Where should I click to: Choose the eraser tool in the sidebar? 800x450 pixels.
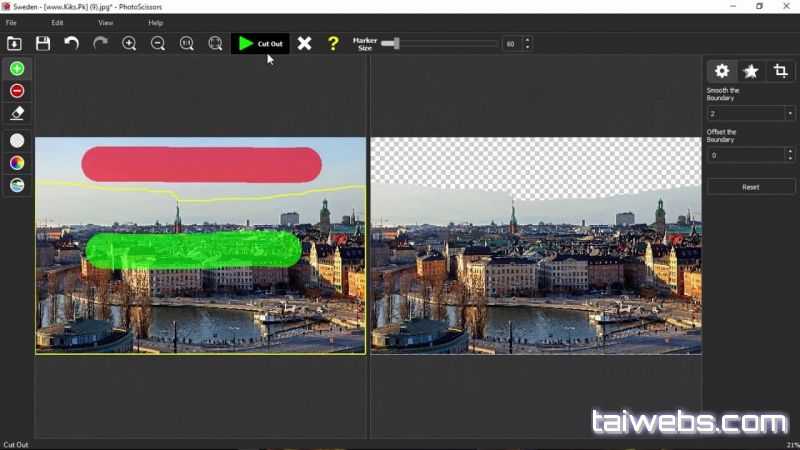click(17, 113)
